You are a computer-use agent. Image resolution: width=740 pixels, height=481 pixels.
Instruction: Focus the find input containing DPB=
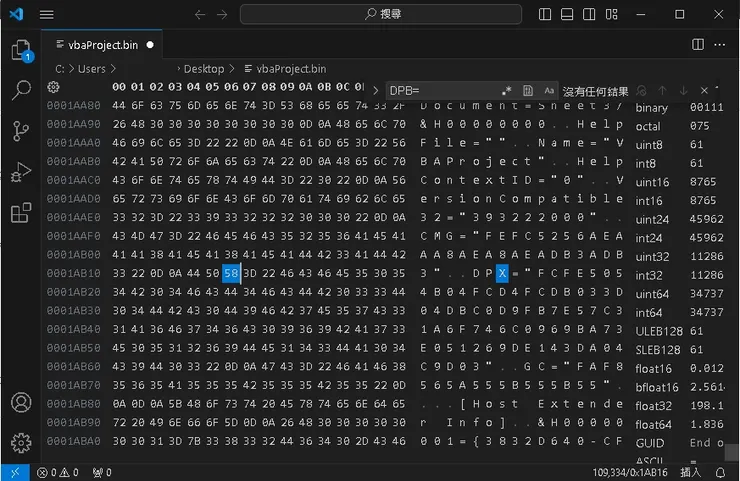pyautogui.click(x=443, y=91)
